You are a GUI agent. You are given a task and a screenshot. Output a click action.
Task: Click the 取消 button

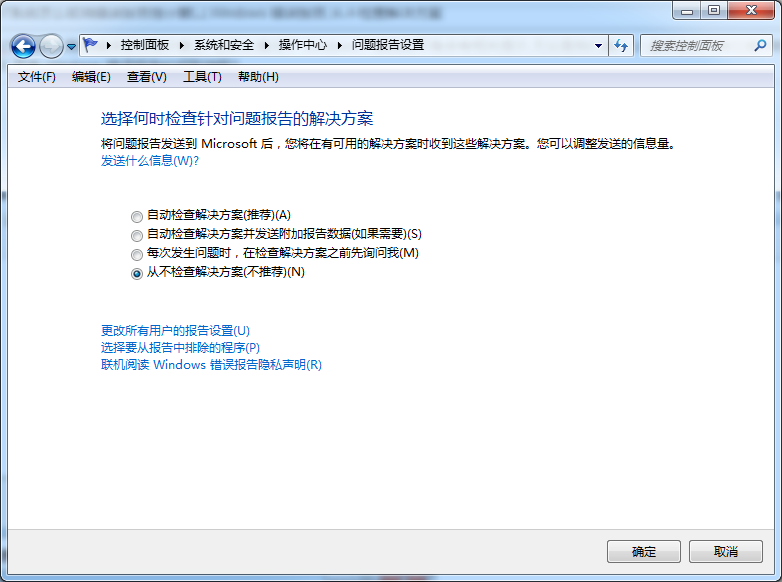pos(726,552)
